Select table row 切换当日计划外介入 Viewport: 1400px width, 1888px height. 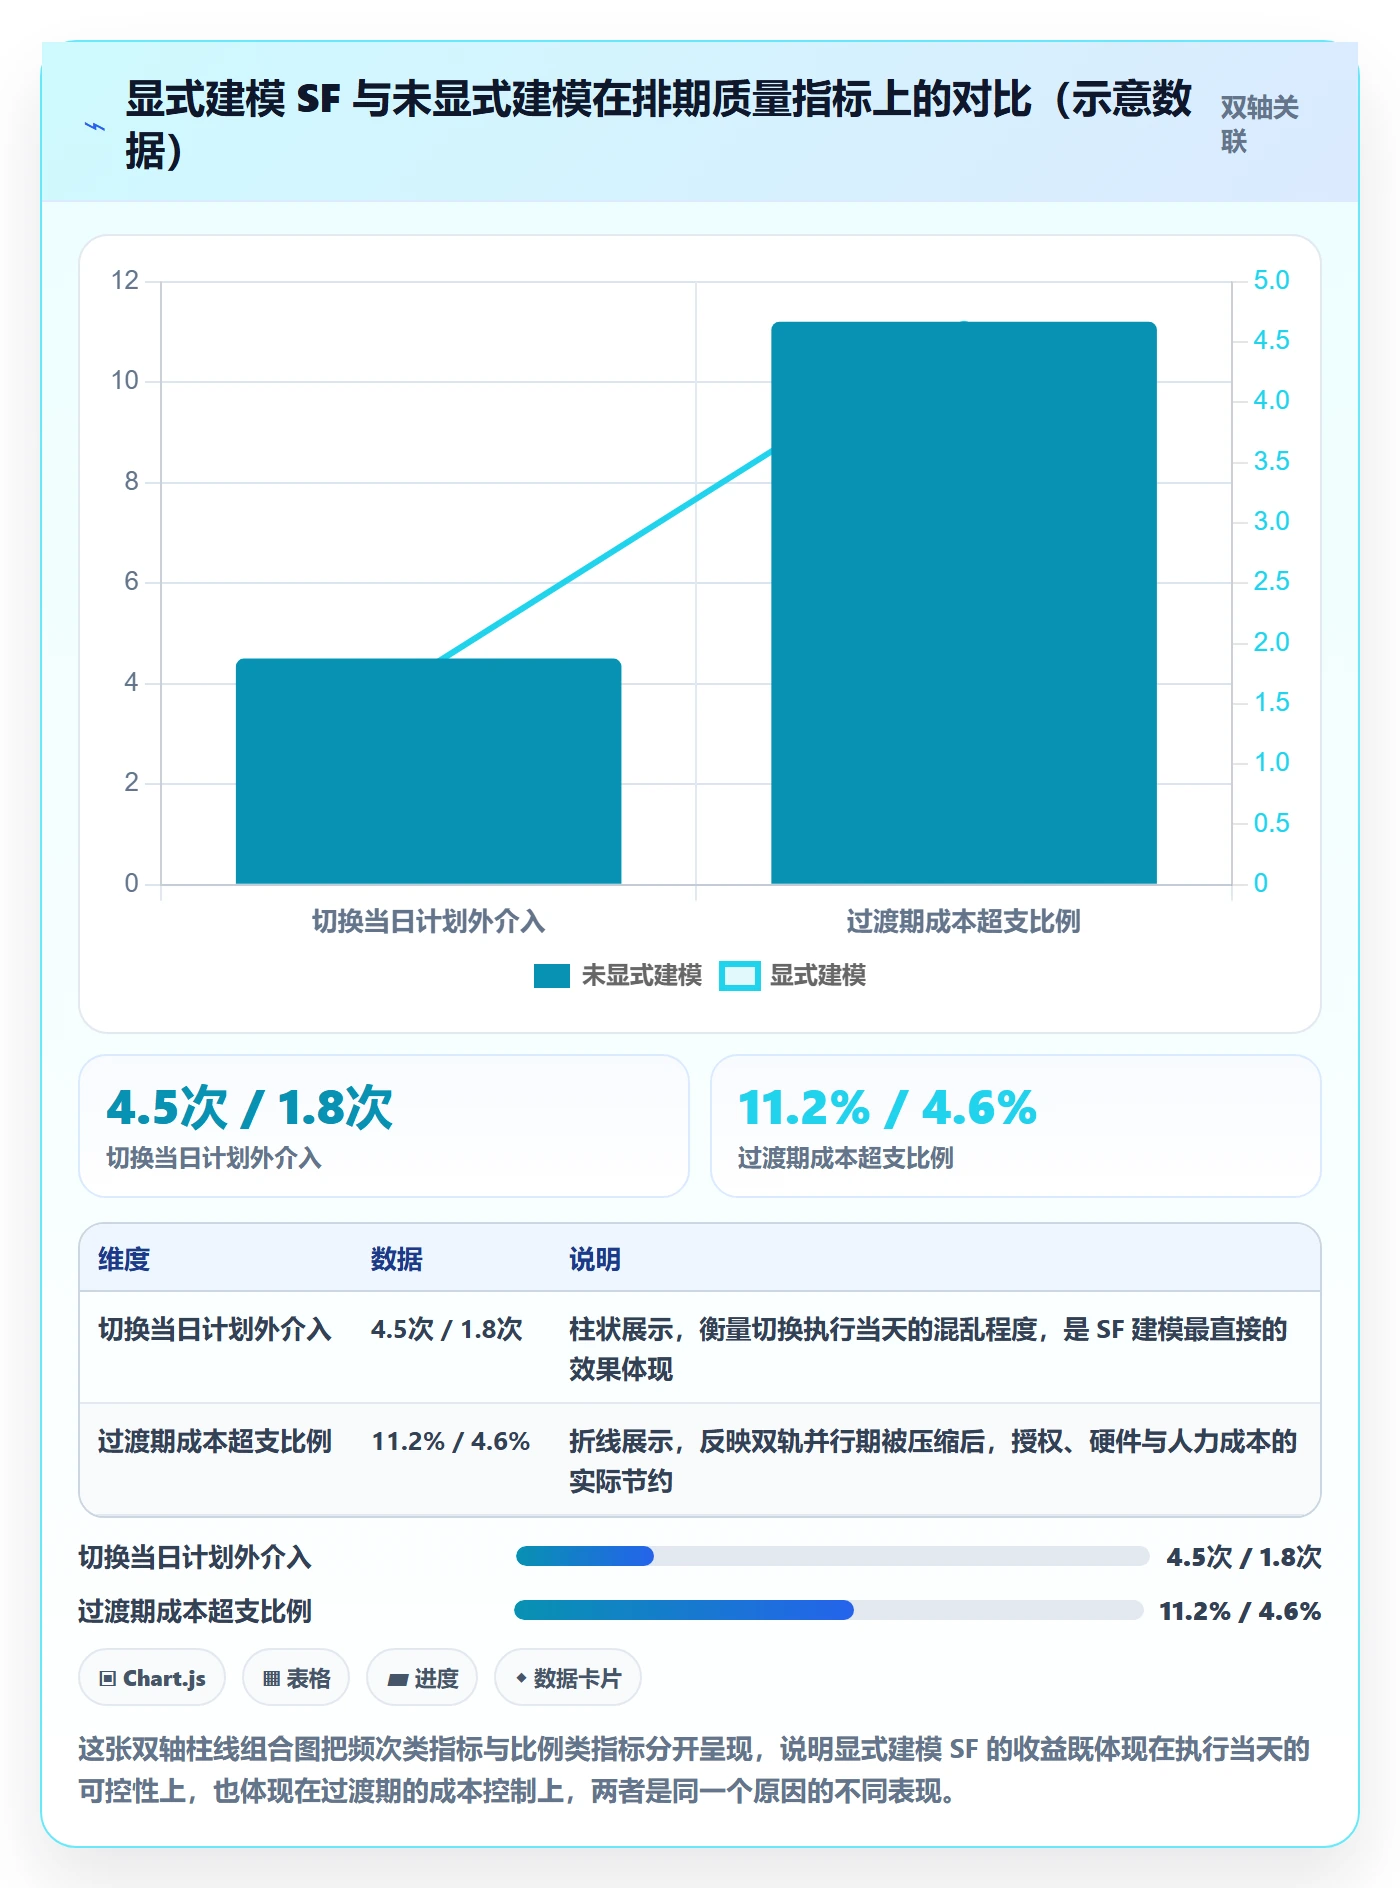(700, 1348)
